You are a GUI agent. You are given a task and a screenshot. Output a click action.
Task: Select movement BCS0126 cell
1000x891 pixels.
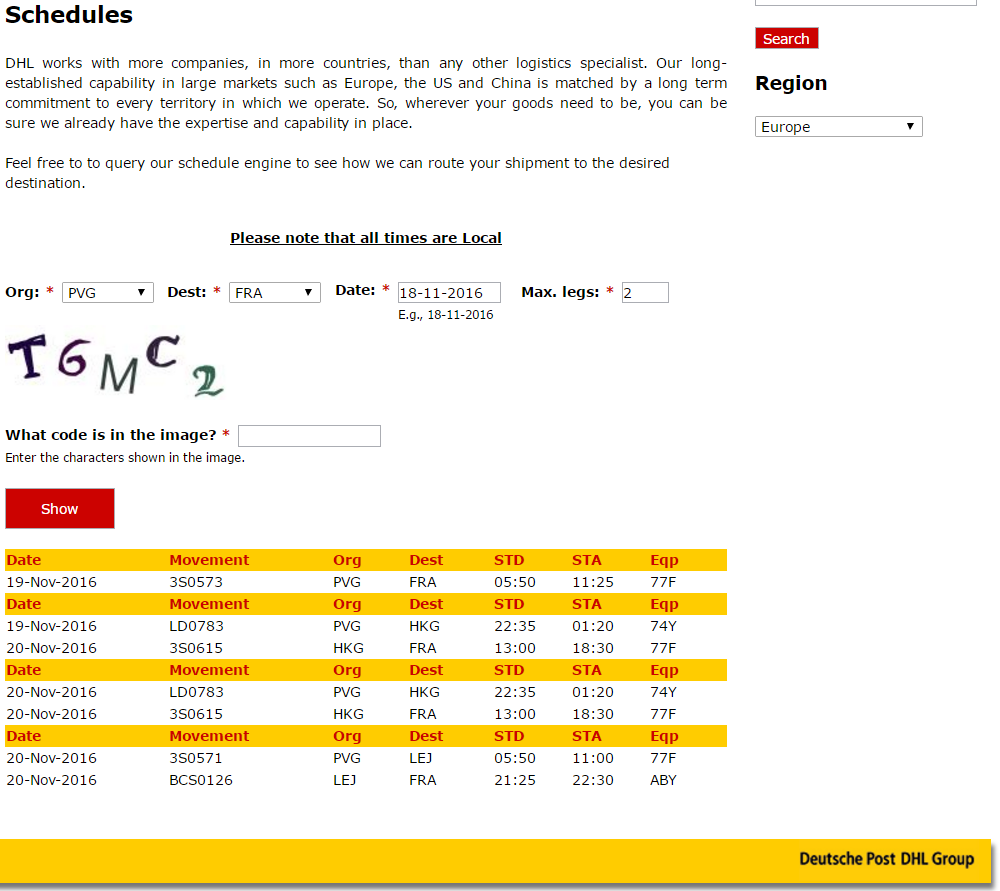[x=201, y=780]
